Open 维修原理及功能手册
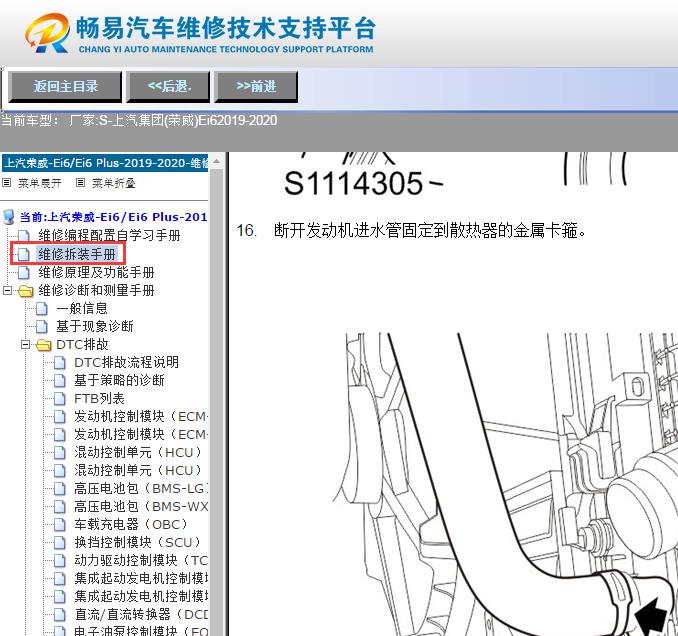This screenshot has width=678, height=636. [96, 272]
